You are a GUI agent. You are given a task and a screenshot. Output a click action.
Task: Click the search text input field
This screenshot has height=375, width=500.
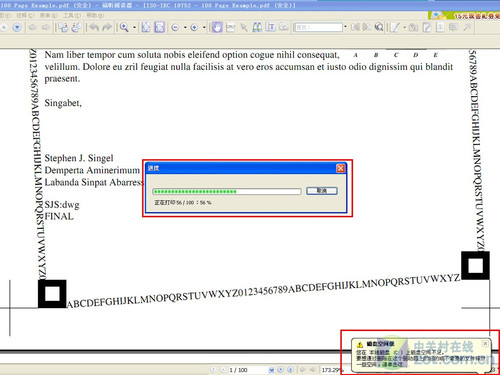tap(319, 27)
